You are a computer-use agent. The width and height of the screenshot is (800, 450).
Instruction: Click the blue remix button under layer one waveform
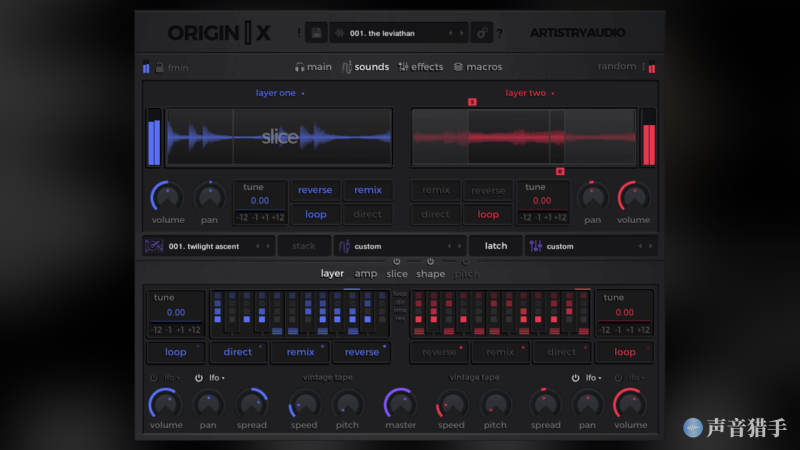368,190
